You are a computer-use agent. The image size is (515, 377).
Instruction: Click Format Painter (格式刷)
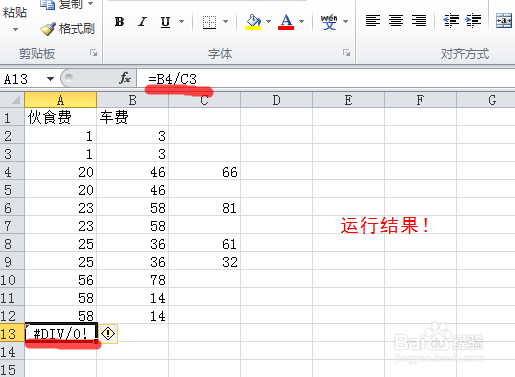click(68, 29)
